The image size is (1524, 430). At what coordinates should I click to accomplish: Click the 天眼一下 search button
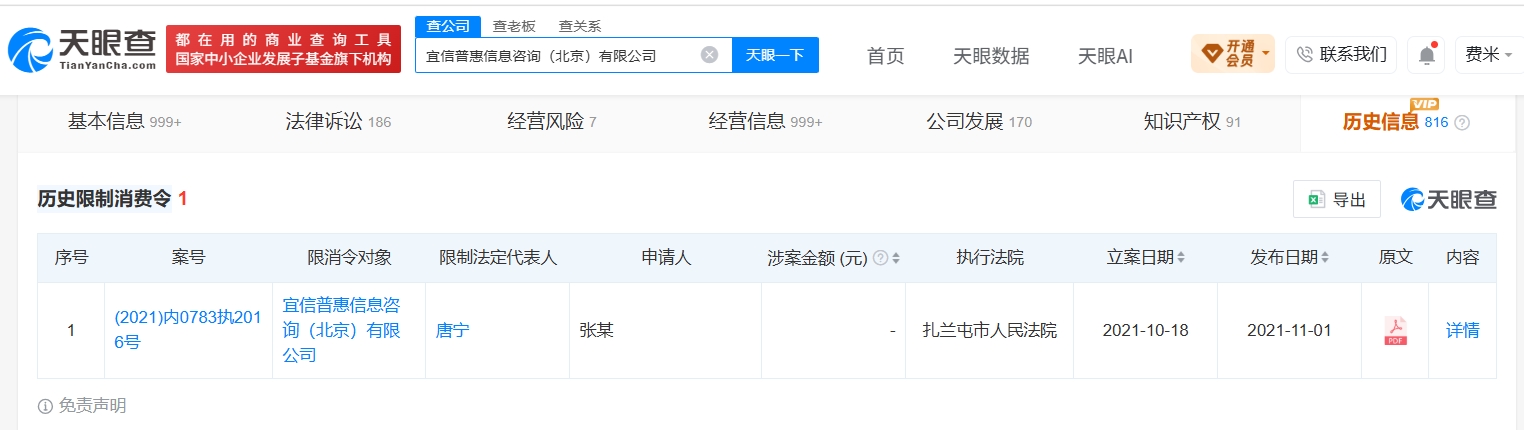click(x=775, y=55)
